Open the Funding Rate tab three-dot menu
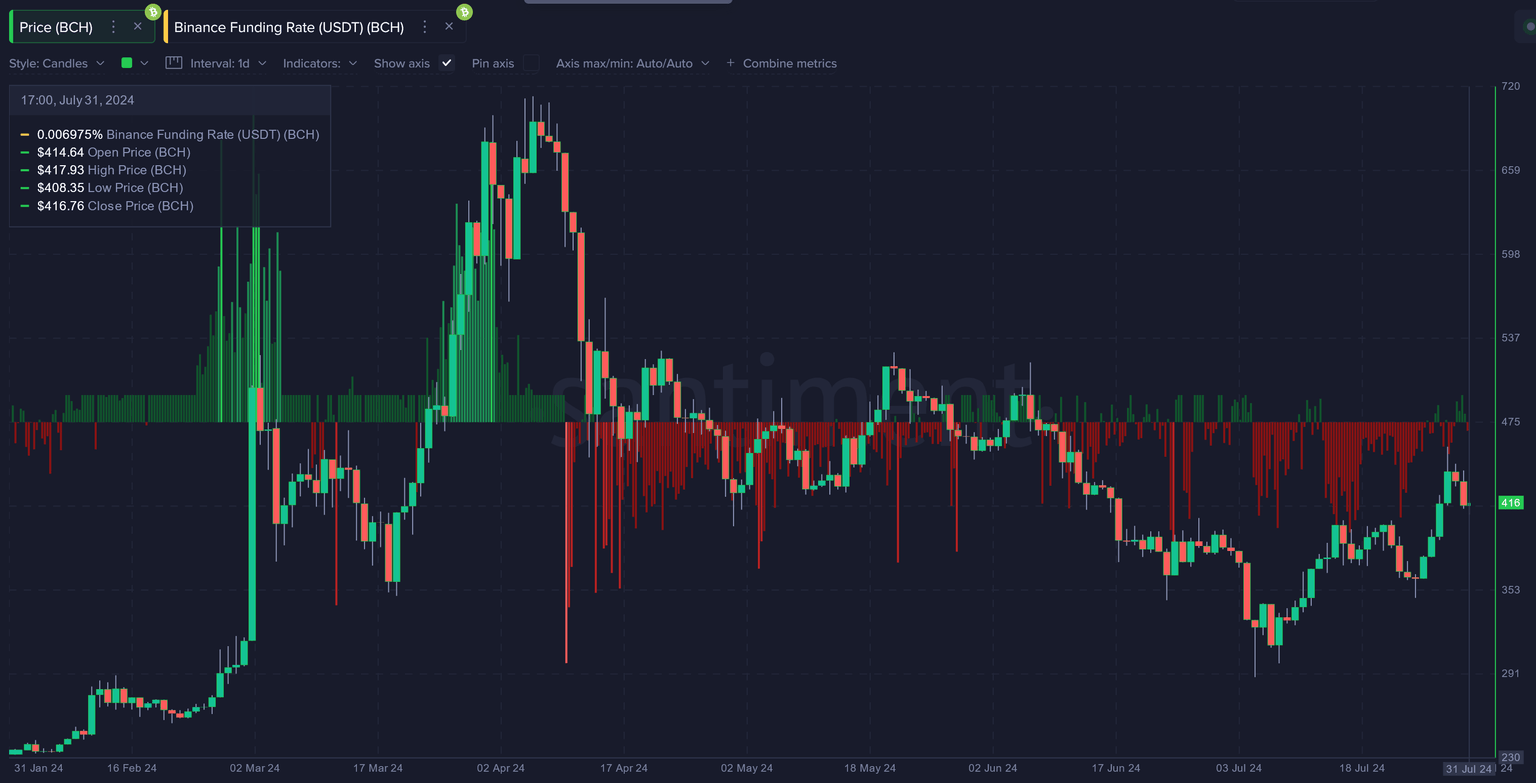Screen dimensions: 1536x783 point(425,27)
